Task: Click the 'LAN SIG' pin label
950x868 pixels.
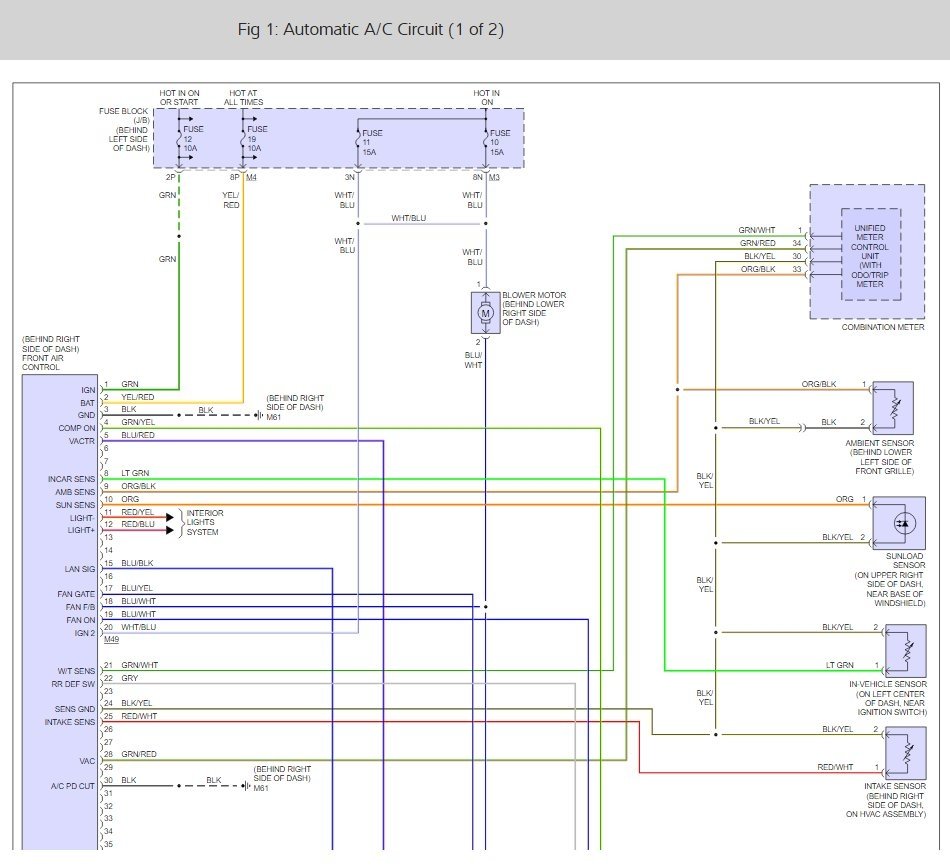Action: (80, 569)
